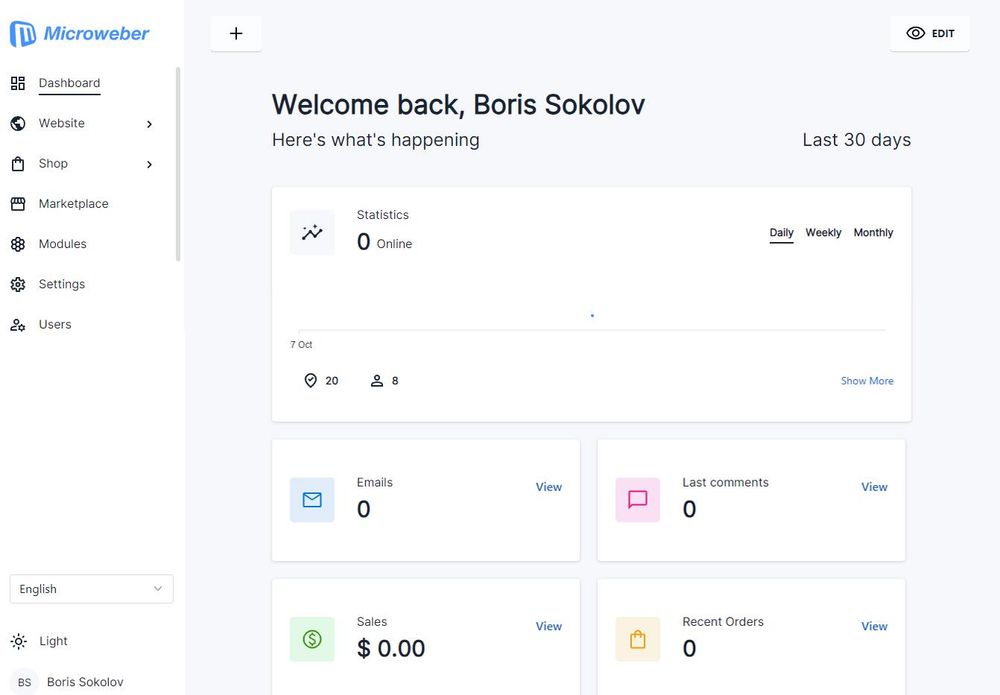Open Modules in the sidebar
Screen dimensions: 1000x695
(x=62, y=244)
